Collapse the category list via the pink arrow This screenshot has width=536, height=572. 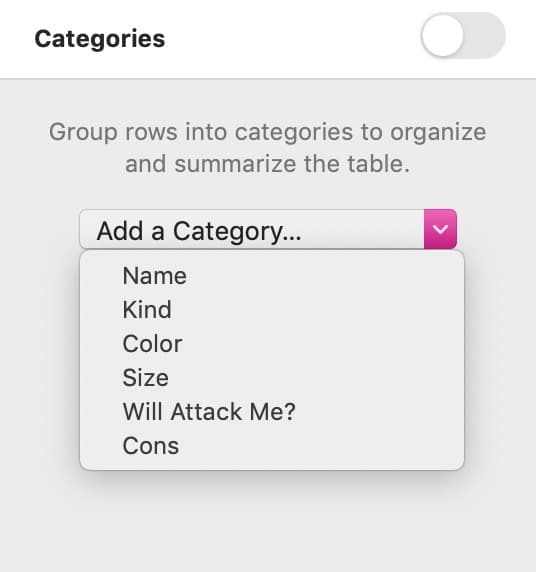click(x=440, y=229)
